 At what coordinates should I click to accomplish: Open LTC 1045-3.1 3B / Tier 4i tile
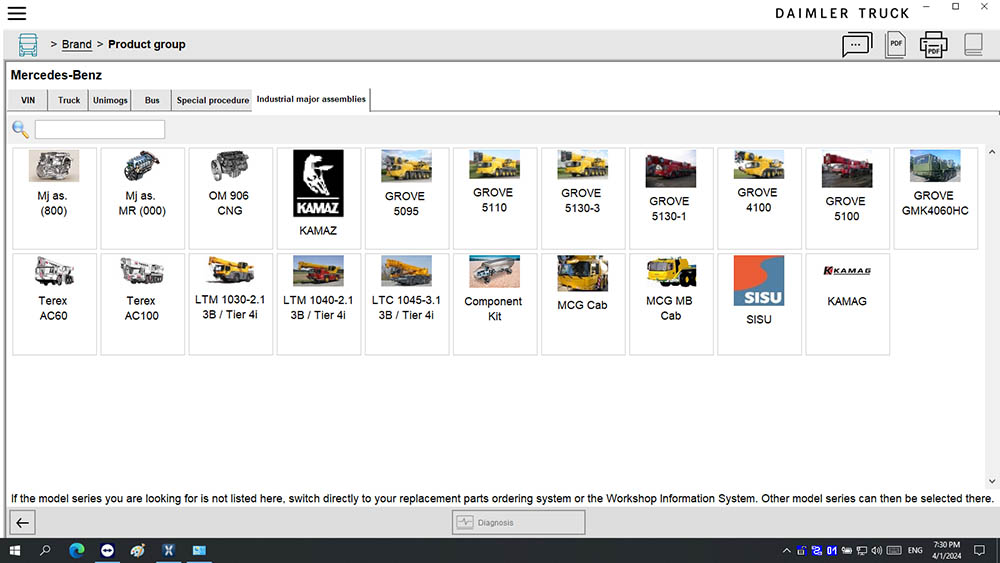[406, 304]
